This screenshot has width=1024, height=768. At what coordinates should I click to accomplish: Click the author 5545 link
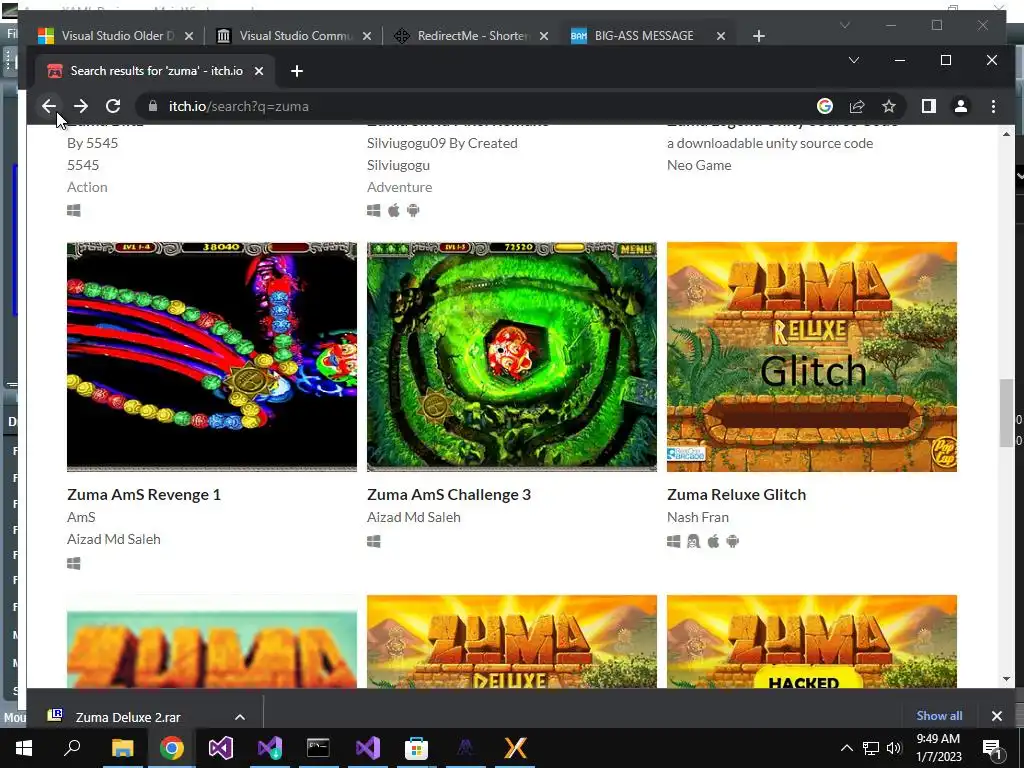(x=83, y=165)
